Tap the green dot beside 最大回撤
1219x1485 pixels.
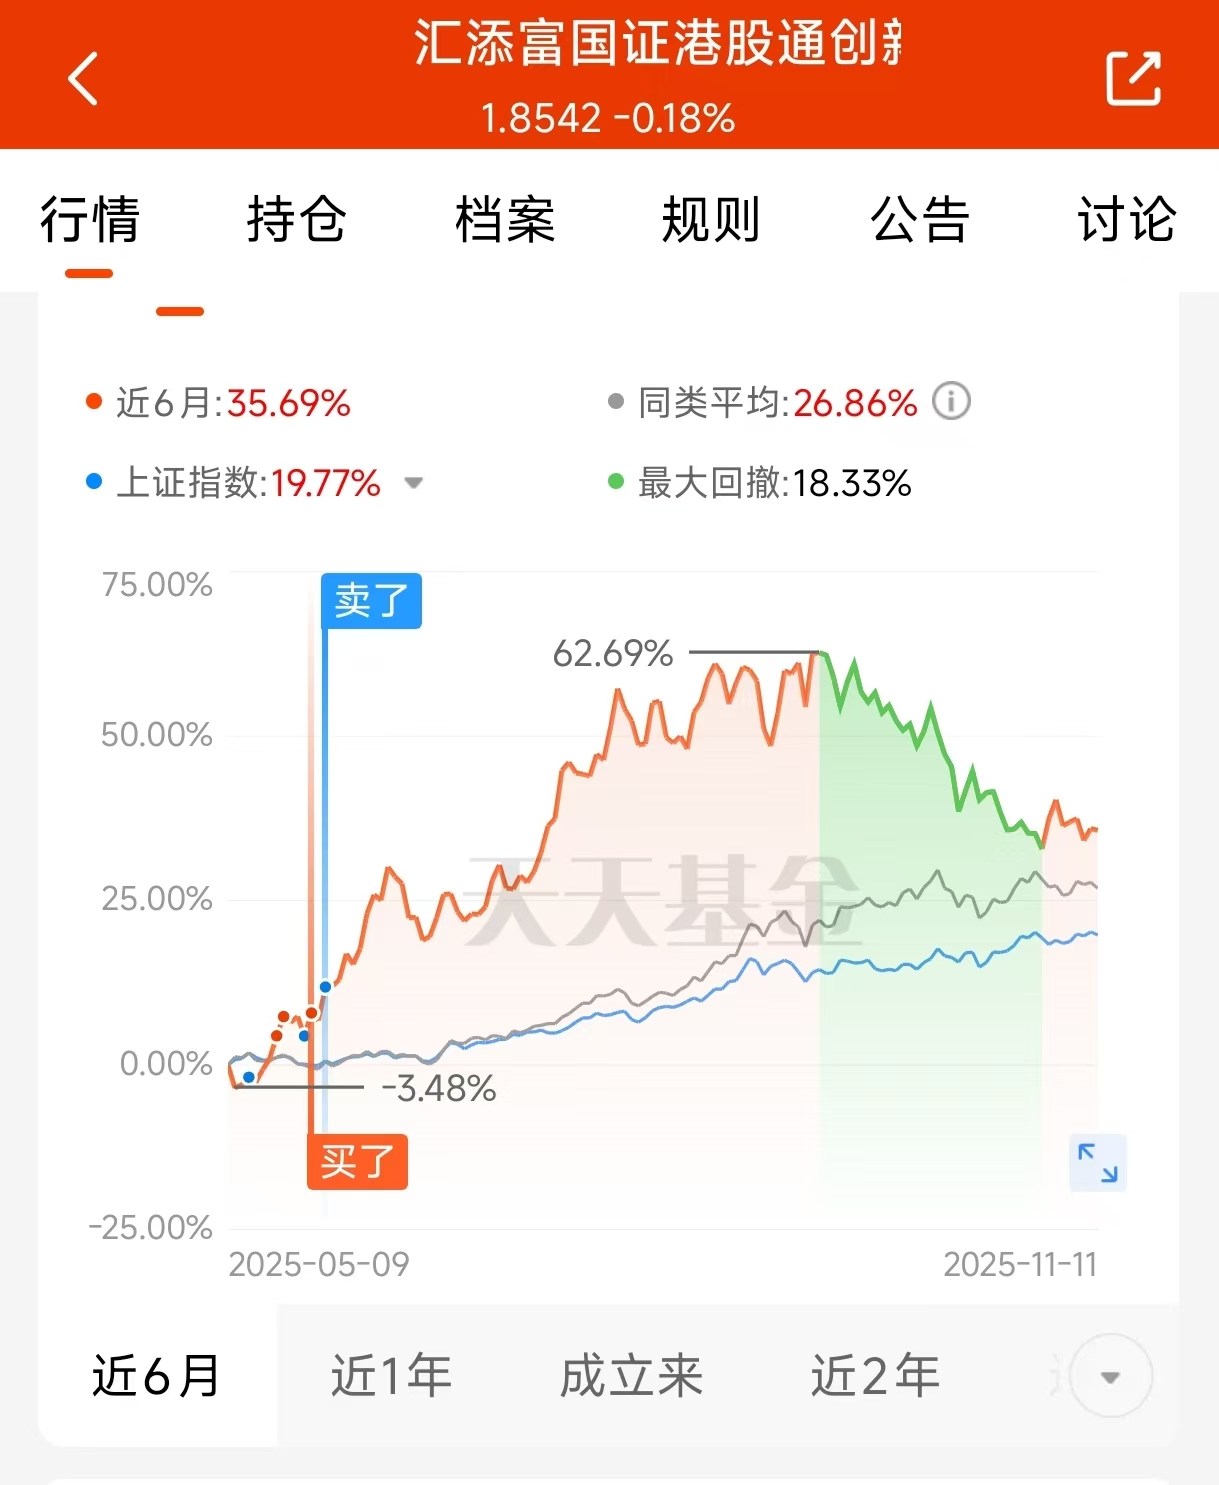click(x=616, y=482)
